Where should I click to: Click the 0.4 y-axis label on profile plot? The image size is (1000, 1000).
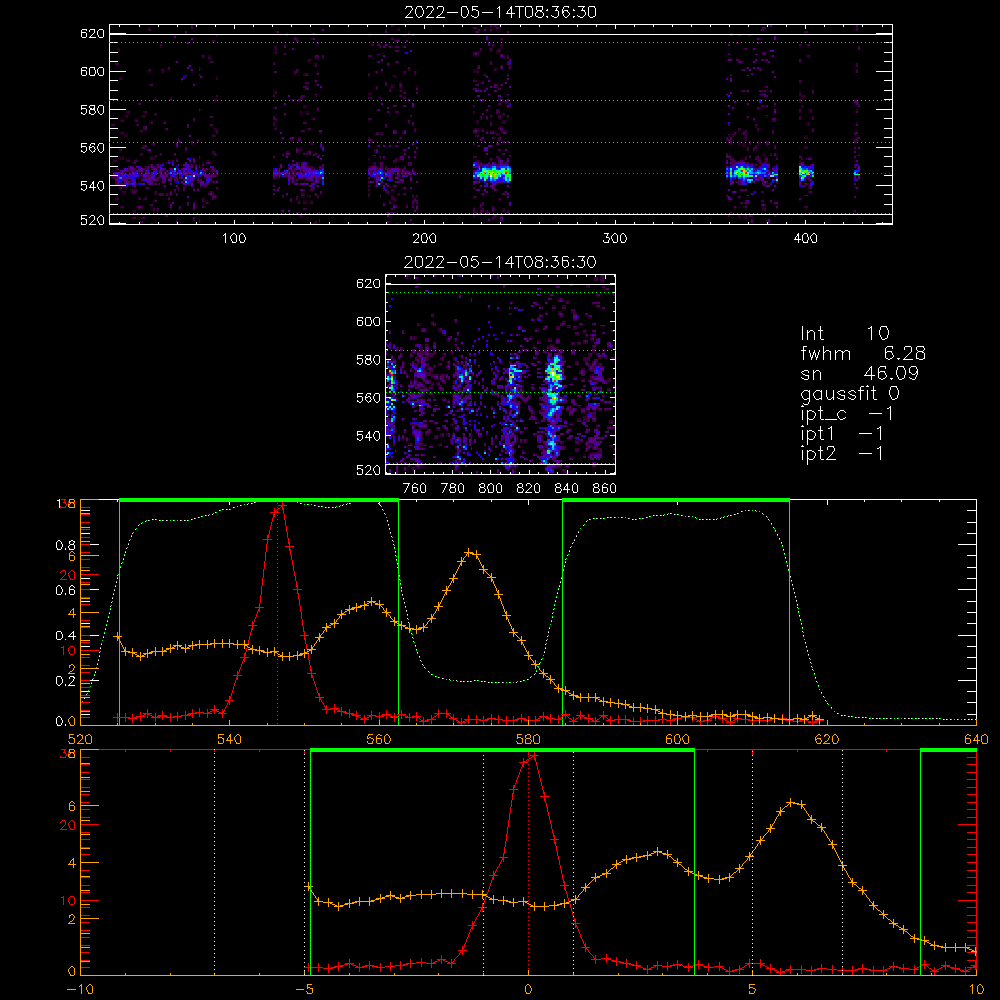65,635
